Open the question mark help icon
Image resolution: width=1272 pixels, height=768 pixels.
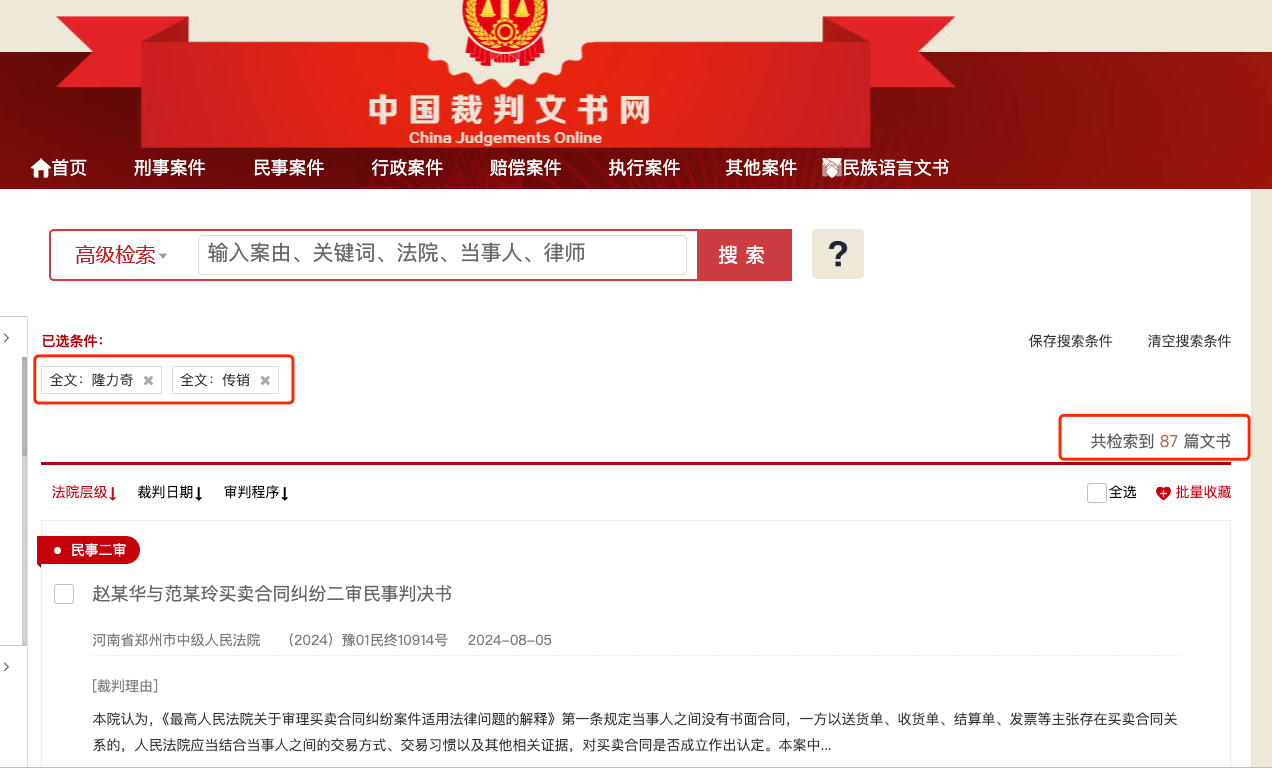coord(838,254)
